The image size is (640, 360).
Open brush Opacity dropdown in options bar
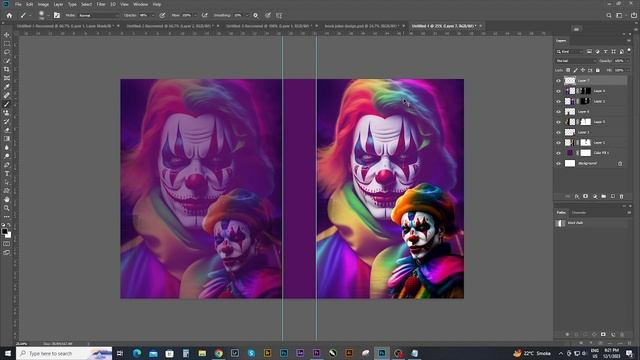click(x=153, y=16)
